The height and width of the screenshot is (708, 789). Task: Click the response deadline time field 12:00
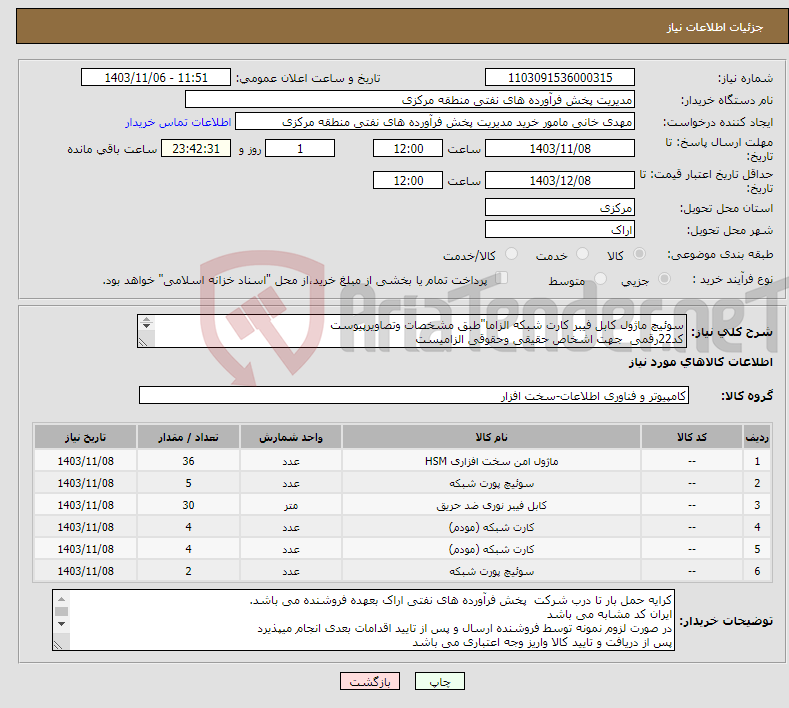(x=408, y=148)
